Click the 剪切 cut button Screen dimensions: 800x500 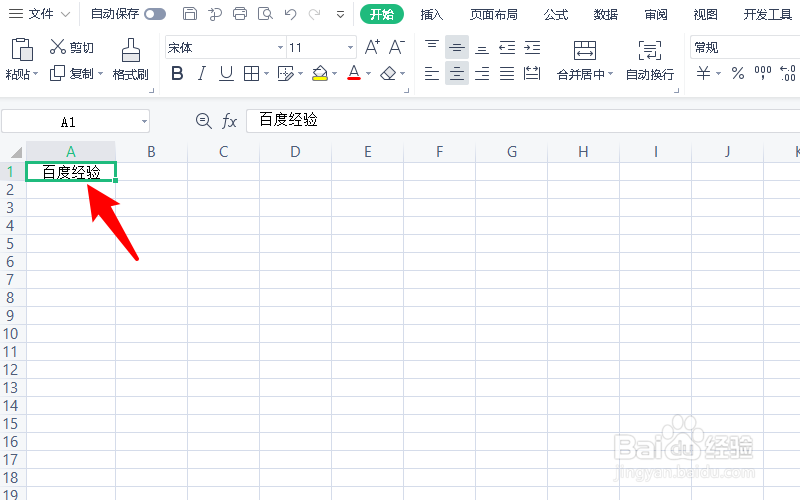pos(71,47)
